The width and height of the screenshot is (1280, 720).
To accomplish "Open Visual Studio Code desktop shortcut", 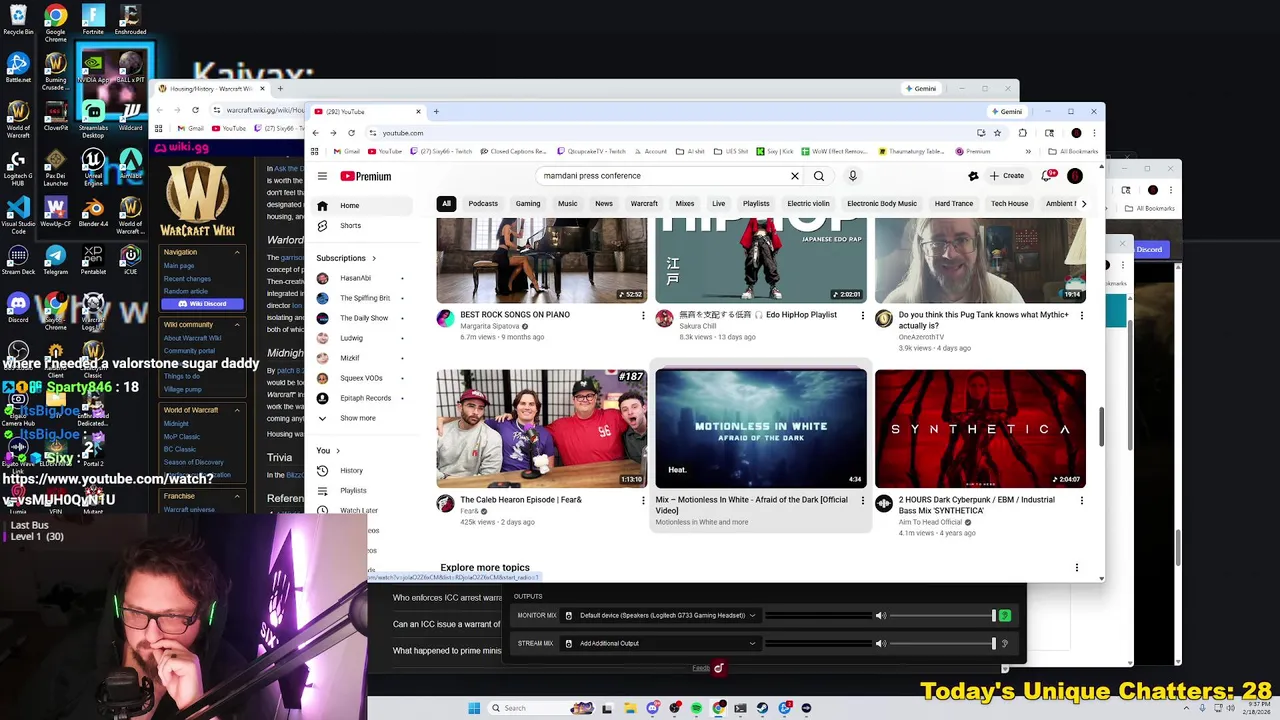I will (x=18, y=214).
